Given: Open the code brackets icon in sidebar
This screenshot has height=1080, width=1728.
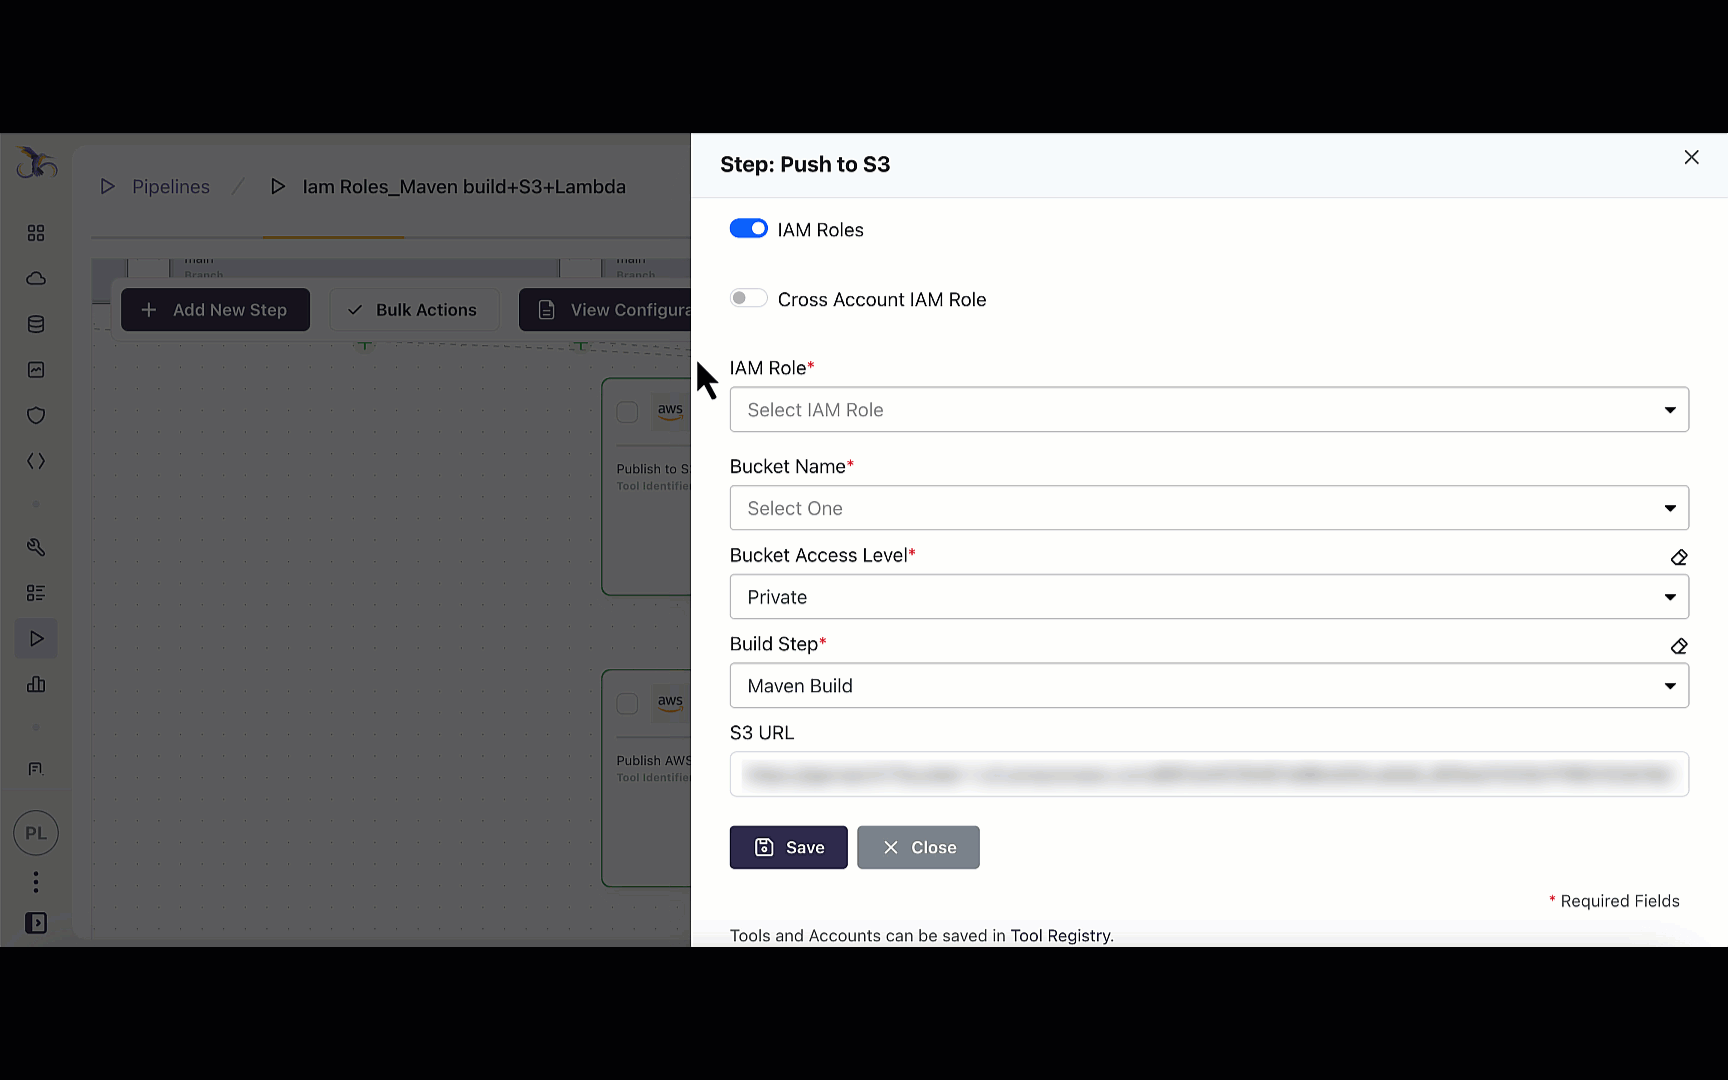Looking at the screenshot, I should pos(36,461).
